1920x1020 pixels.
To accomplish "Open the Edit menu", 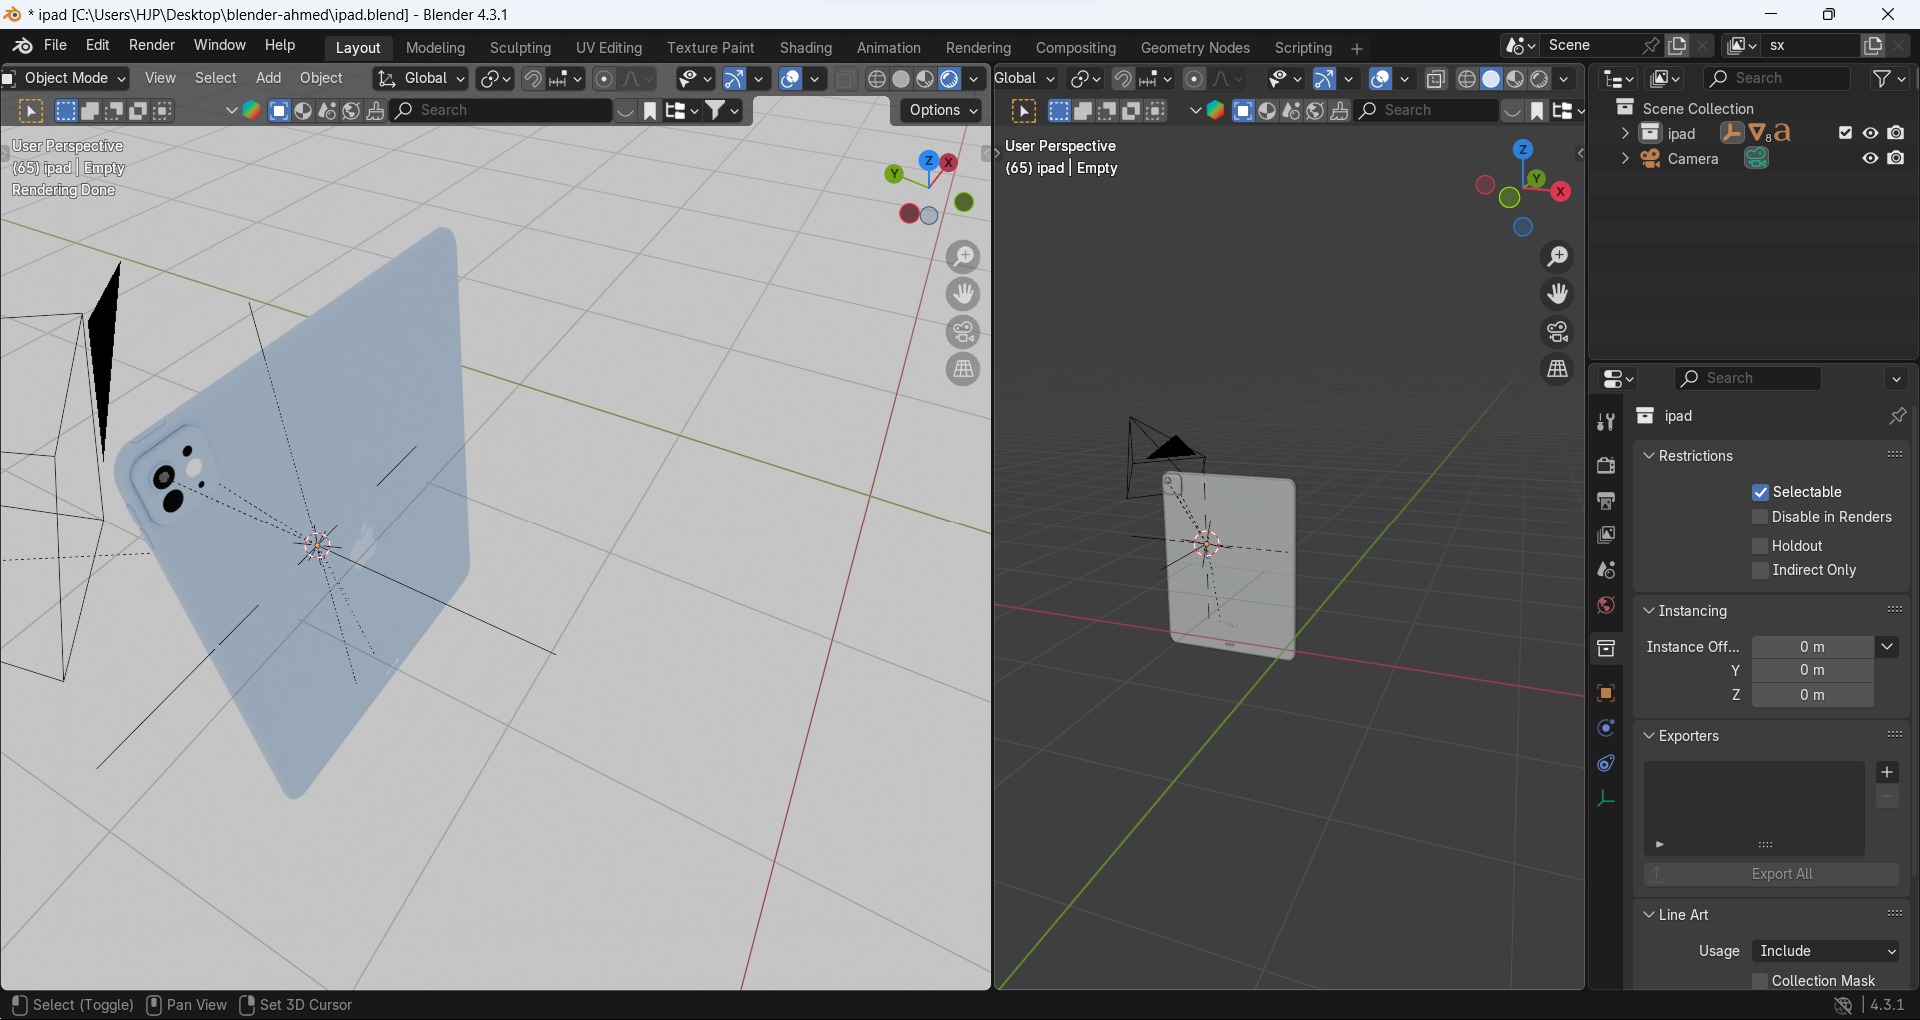I will pyautogui.click(x=98, y=46).
